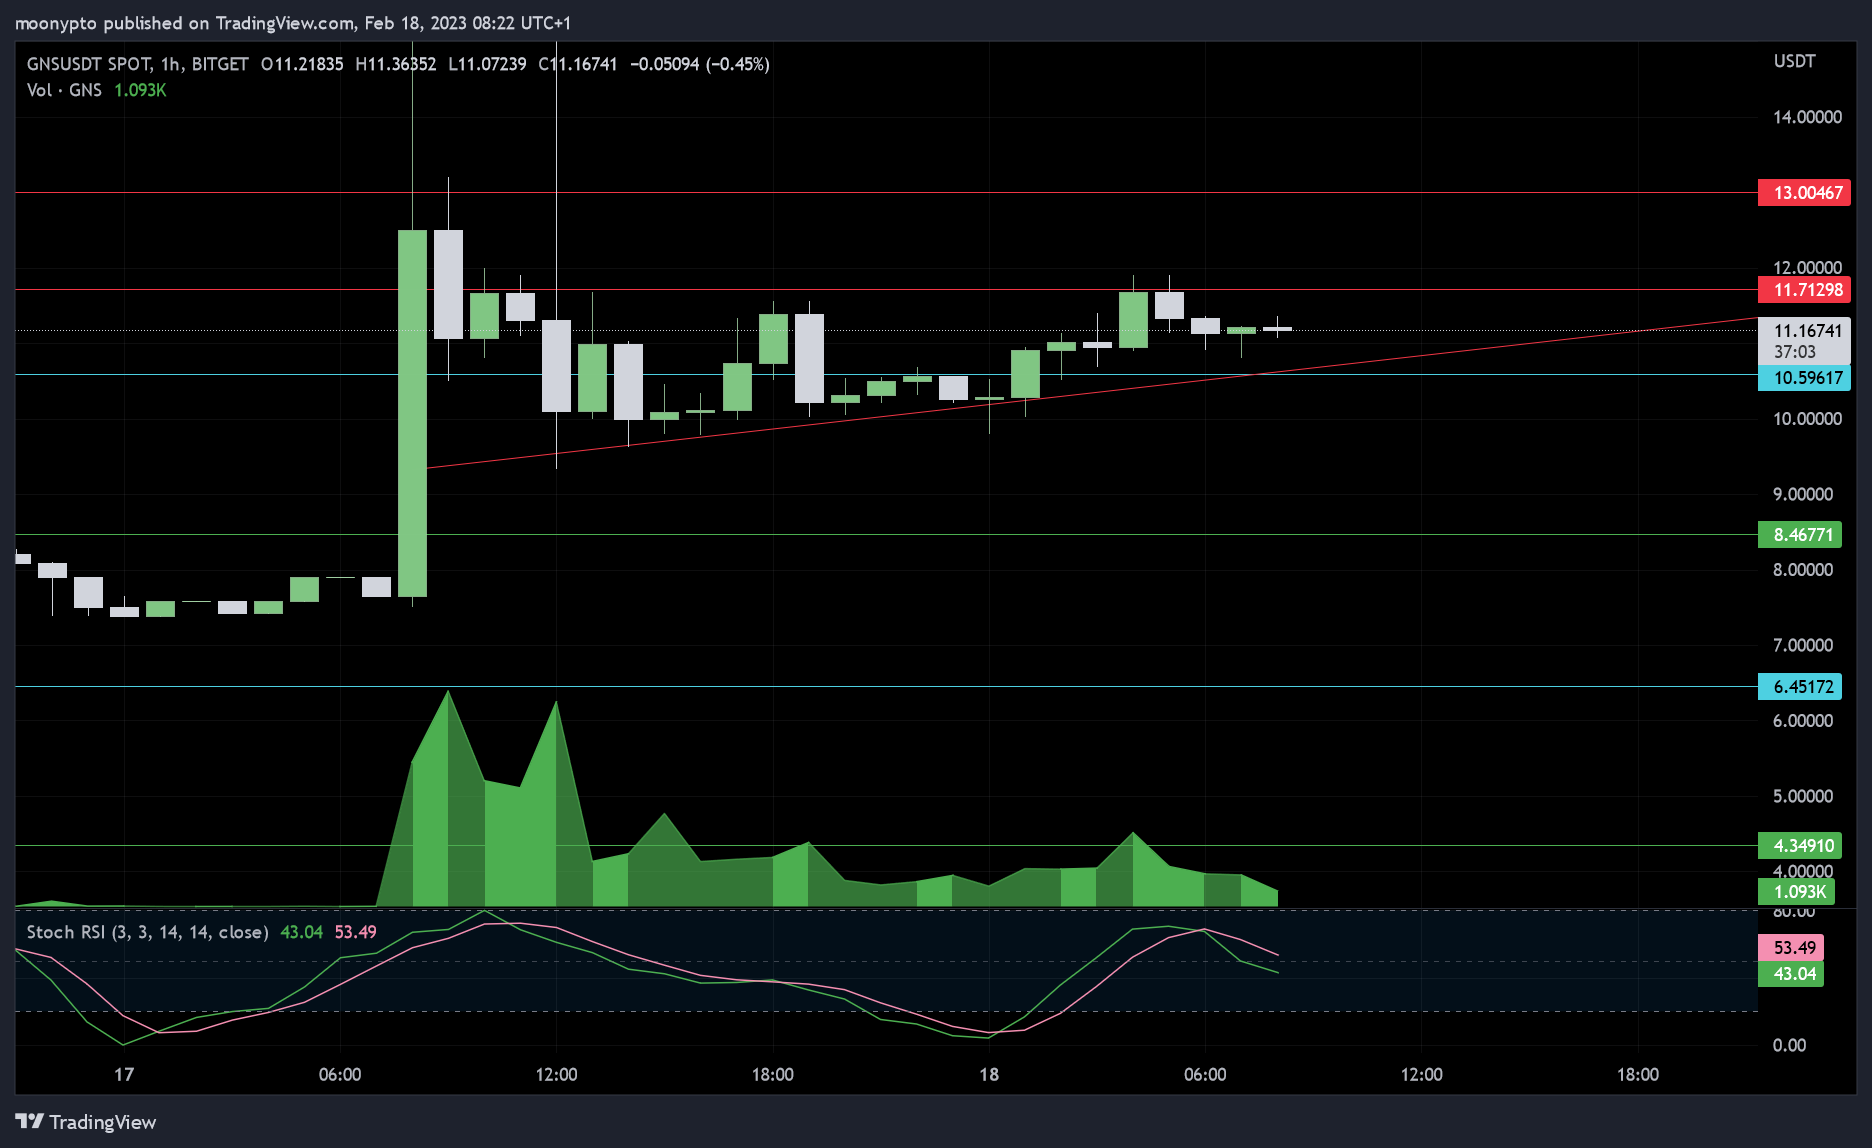Screen dimensions: 1872x1148
Task: Click the red 13.00467 price label
Action: coord(1805,193)
